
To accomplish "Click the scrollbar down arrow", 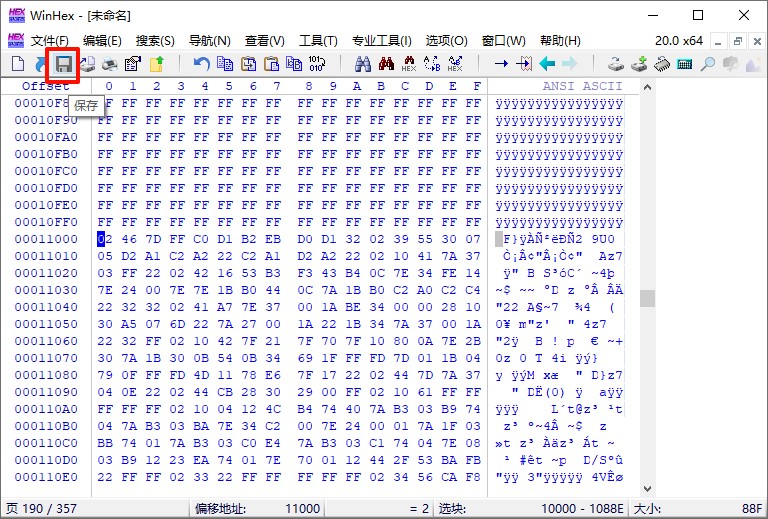I will pos(647,489).
